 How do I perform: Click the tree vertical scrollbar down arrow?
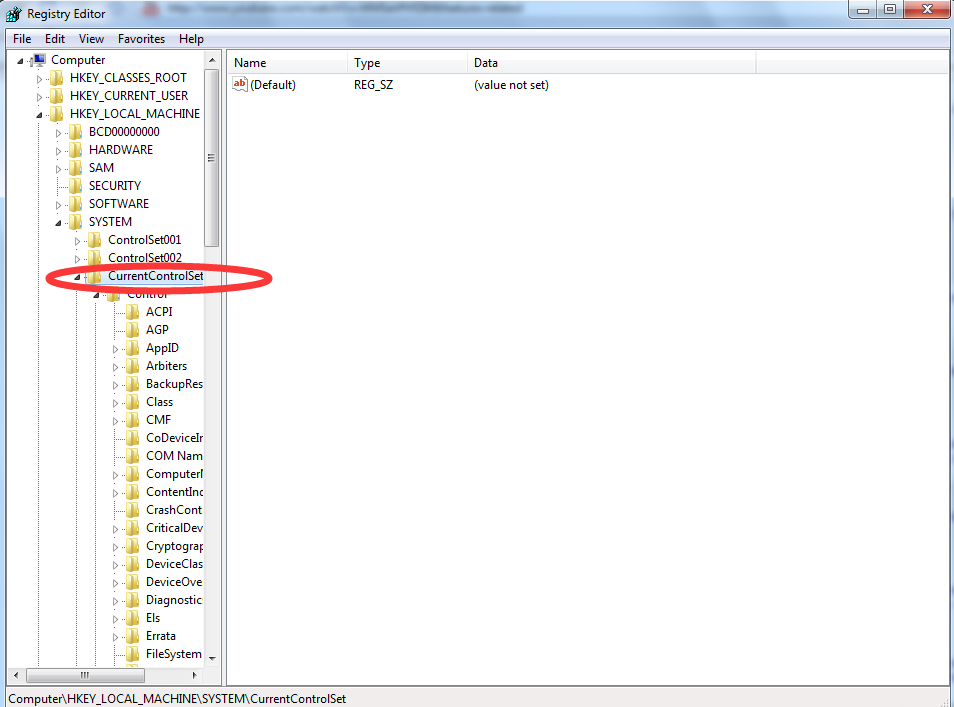coord(212,658)
